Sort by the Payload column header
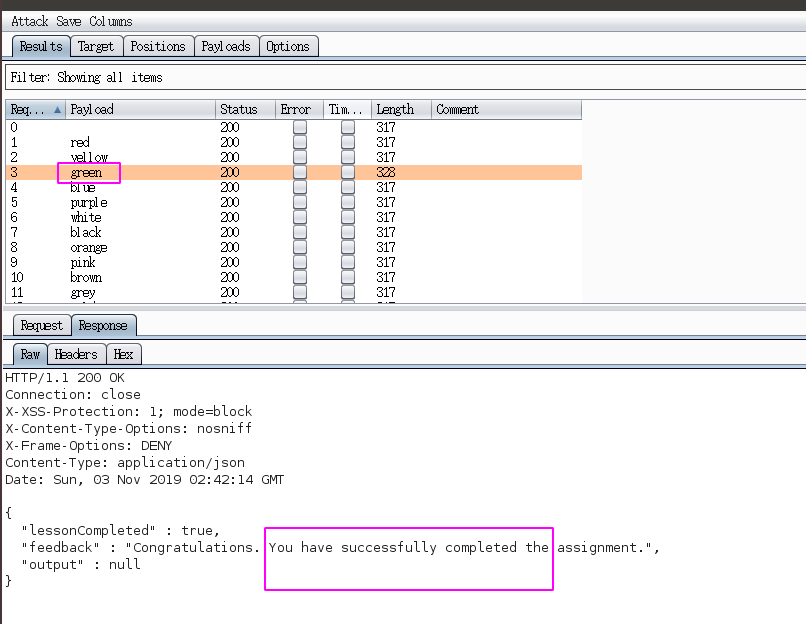This screenshot has height=624, width=806. click(140, 109)
